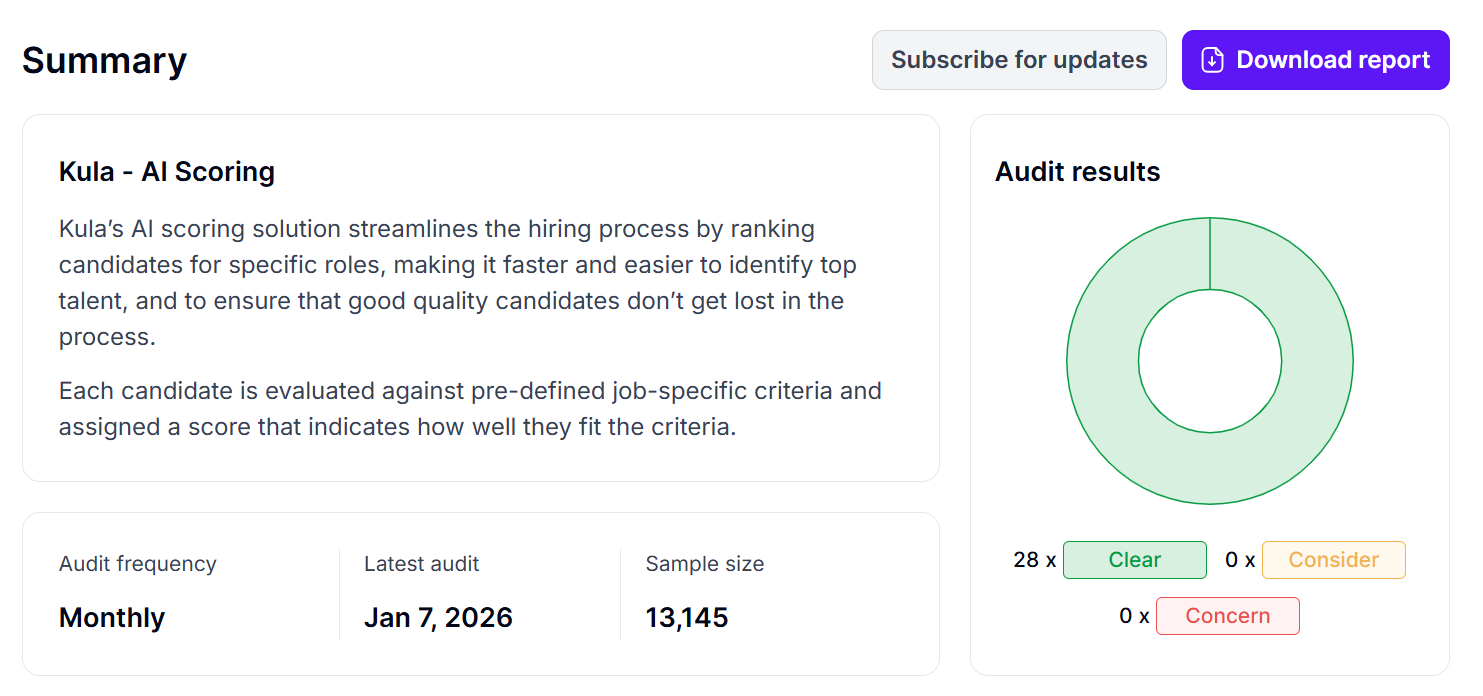1483x696 pixels.
Task: Click the Summary heading
Action: (x=104, y=60)
